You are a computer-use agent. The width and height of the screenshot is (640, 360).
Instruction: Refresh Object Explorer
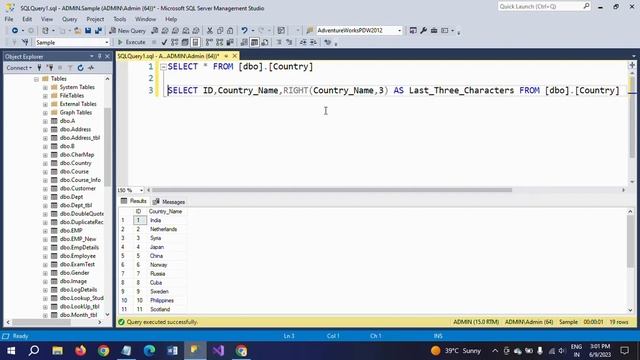(80, 68)
